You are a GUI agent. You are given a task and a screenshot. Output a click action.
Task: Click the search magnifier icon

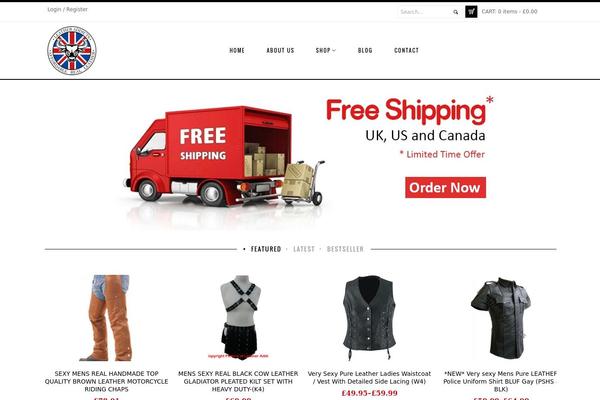point(455,12)
